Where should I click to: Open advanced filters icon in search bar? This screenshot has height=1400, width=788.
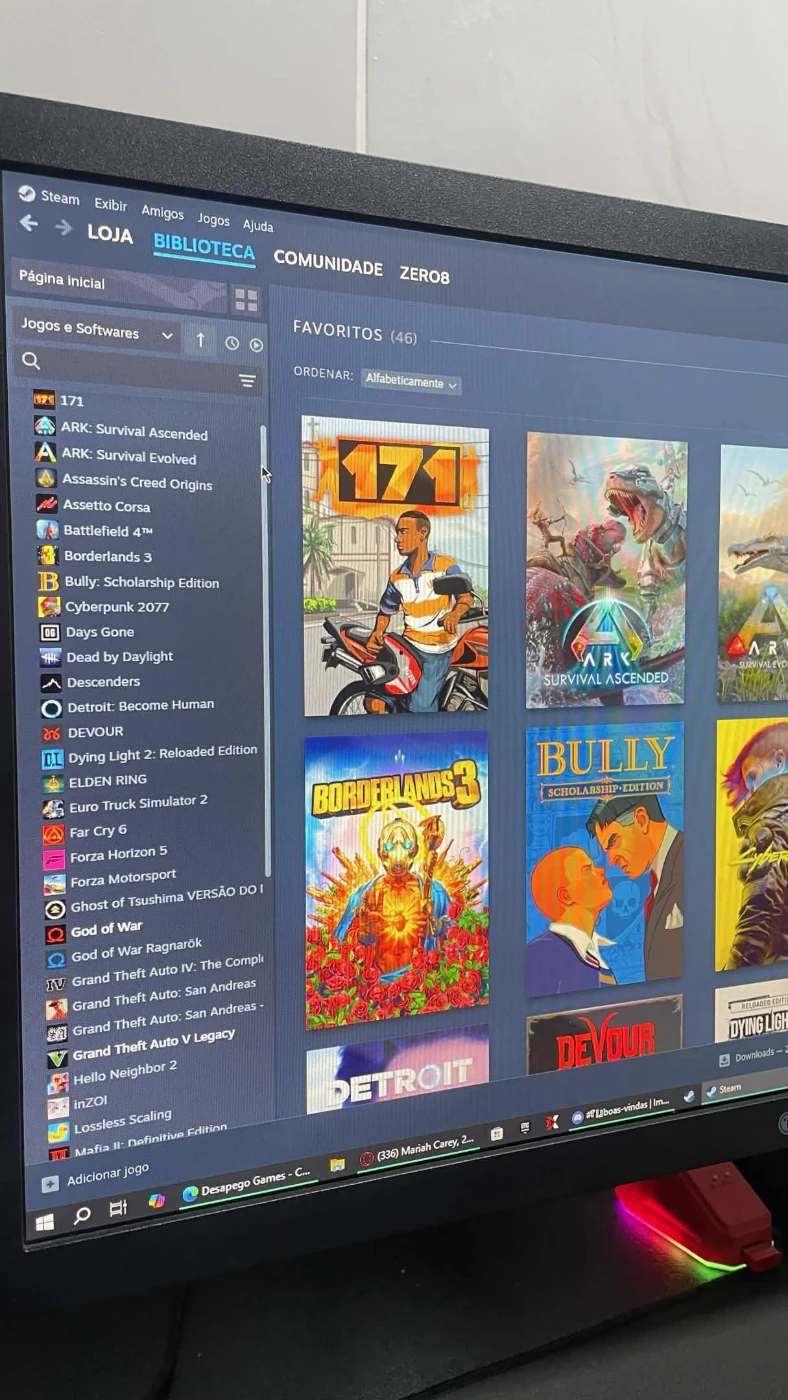[x=247, y=381]
